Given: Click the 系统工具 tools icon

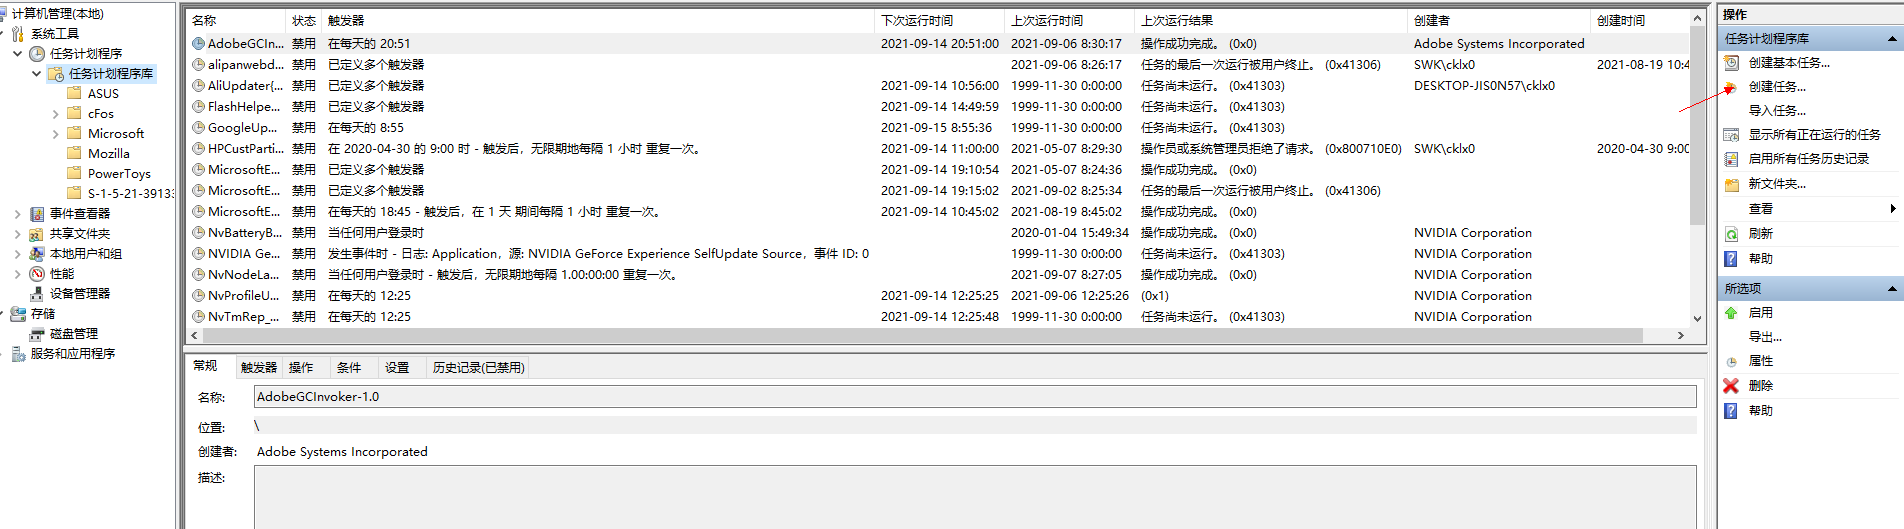Looking at the screenshot, I should point(18,34).
